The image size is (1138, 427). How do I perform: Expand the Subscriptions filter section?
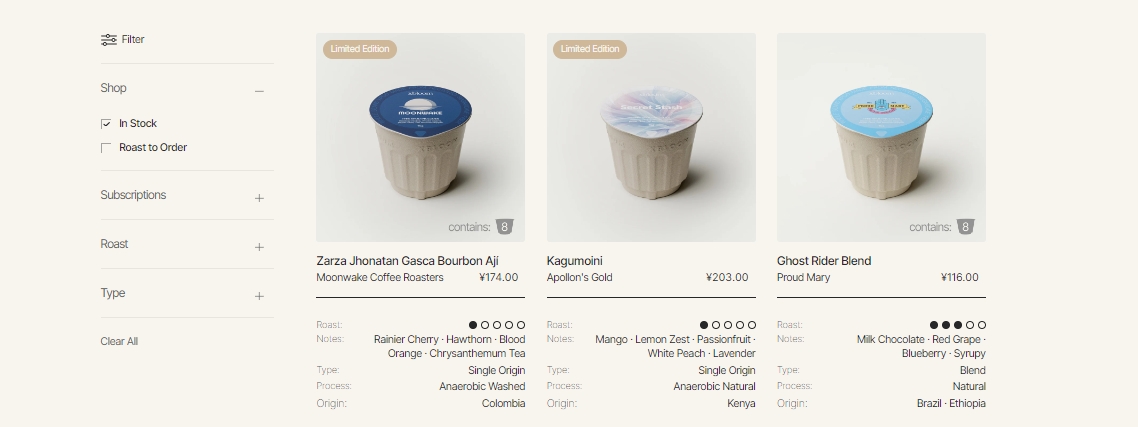click(x=259, y=198)
